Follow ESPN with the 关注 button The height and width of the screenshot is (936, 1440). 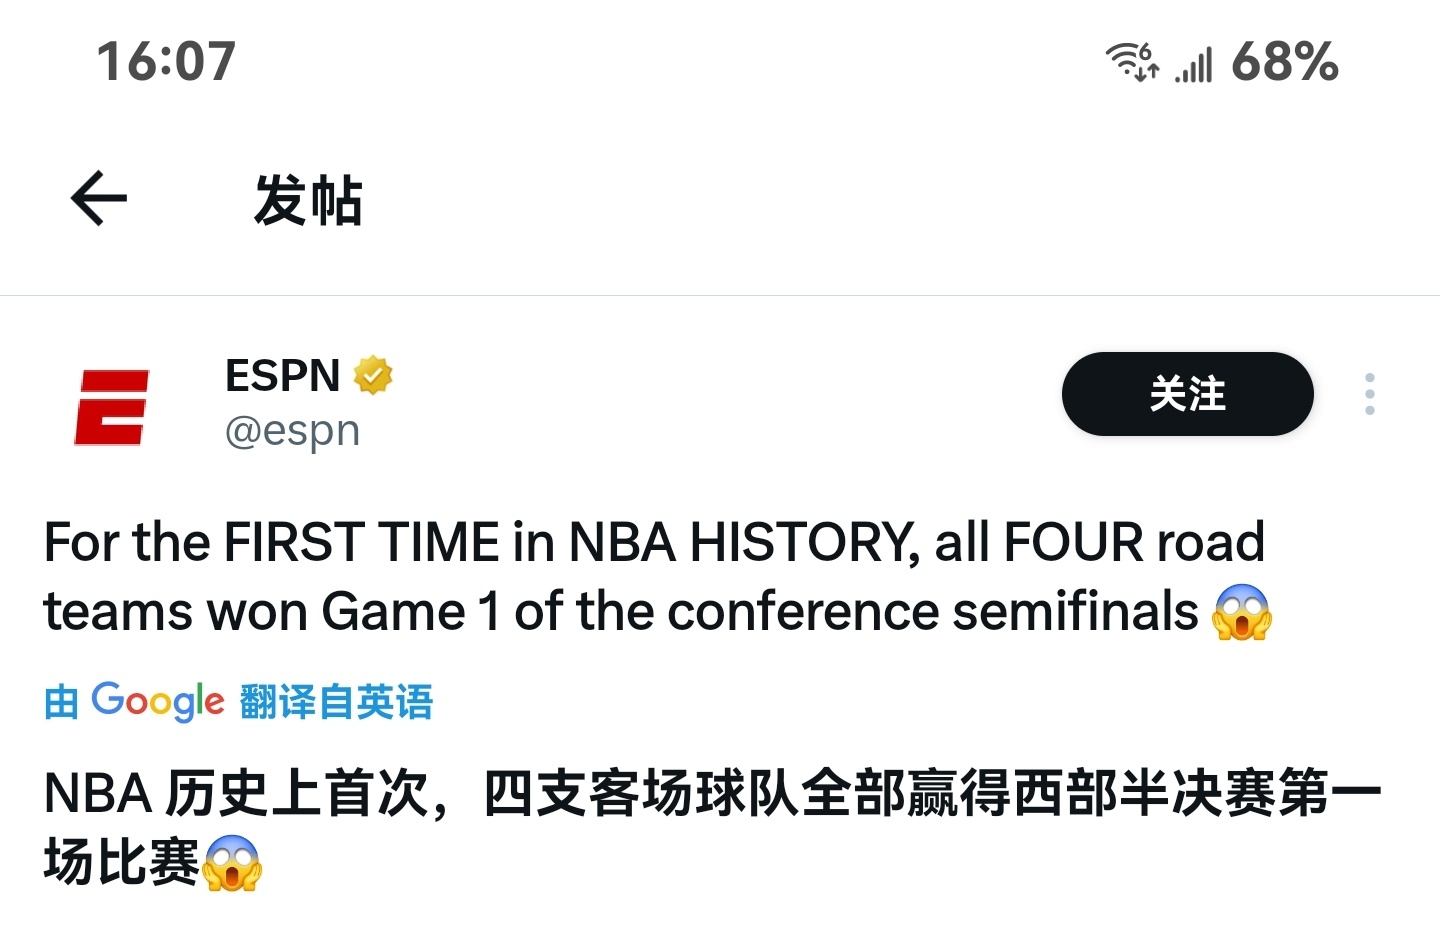(x=1187, y=394)
